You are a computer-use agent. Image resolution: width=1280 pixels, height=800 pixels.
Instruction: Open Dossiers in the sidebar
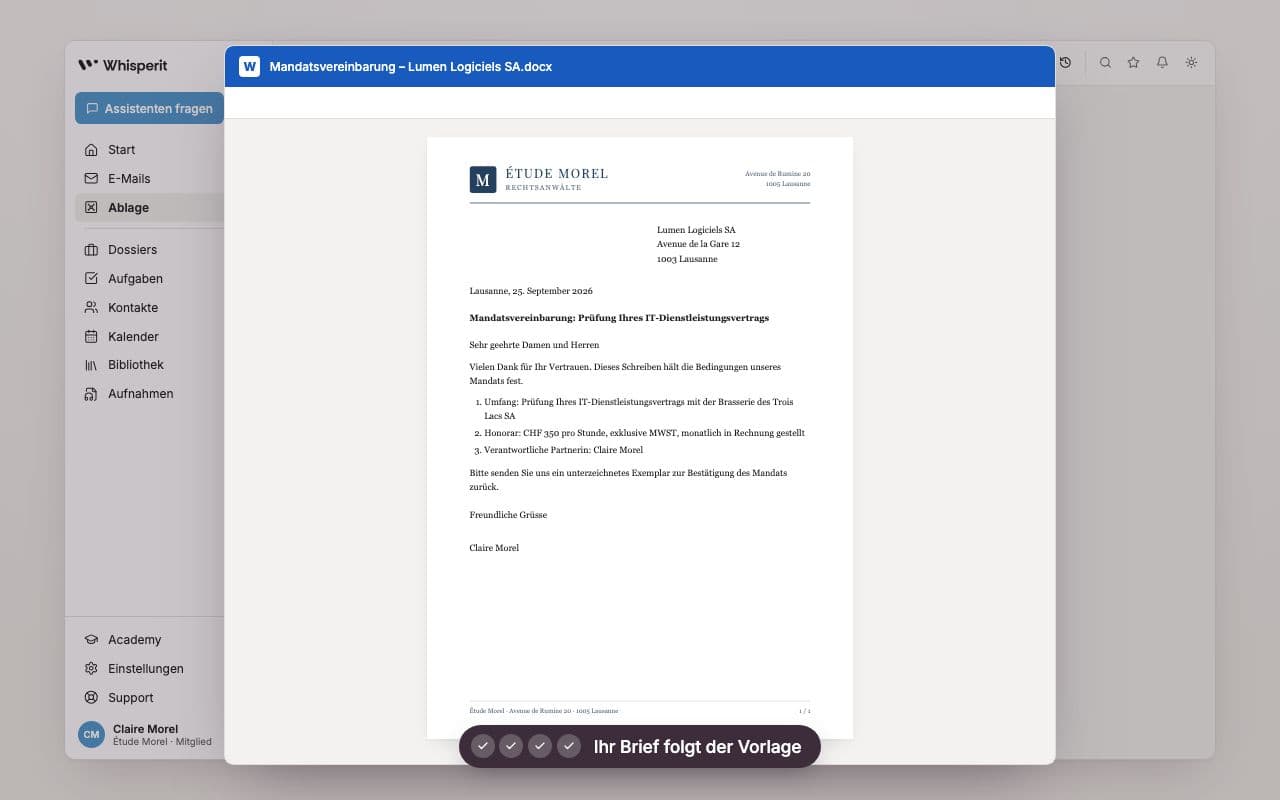(x=132, y=250)
